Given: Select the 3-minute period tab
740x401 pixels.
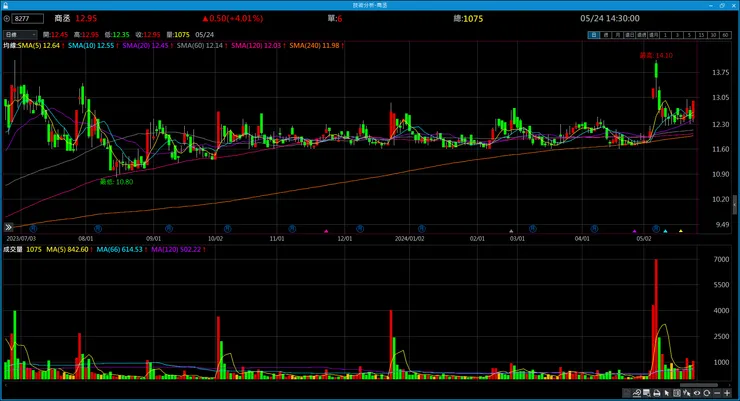Looking at the screenshot, I should (677, 35).
